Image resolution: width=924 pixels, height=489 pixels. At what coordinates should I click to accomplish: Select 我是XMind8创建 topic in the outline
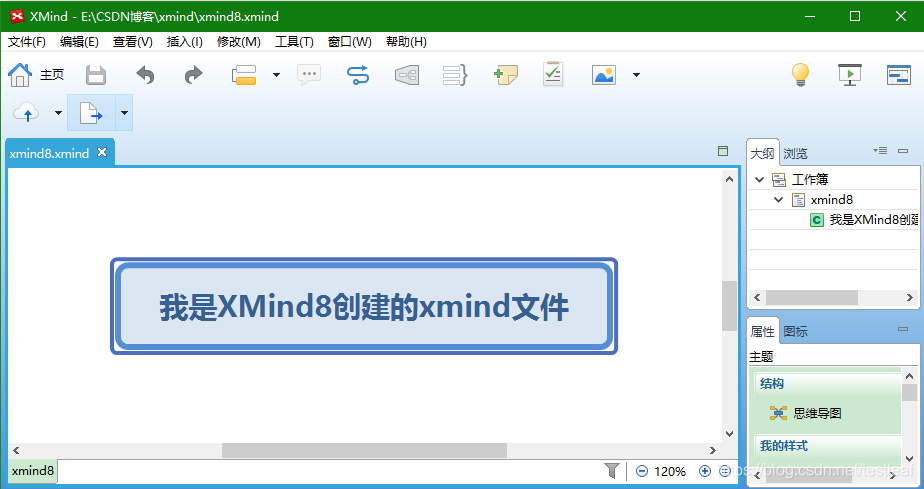(874, 220)
